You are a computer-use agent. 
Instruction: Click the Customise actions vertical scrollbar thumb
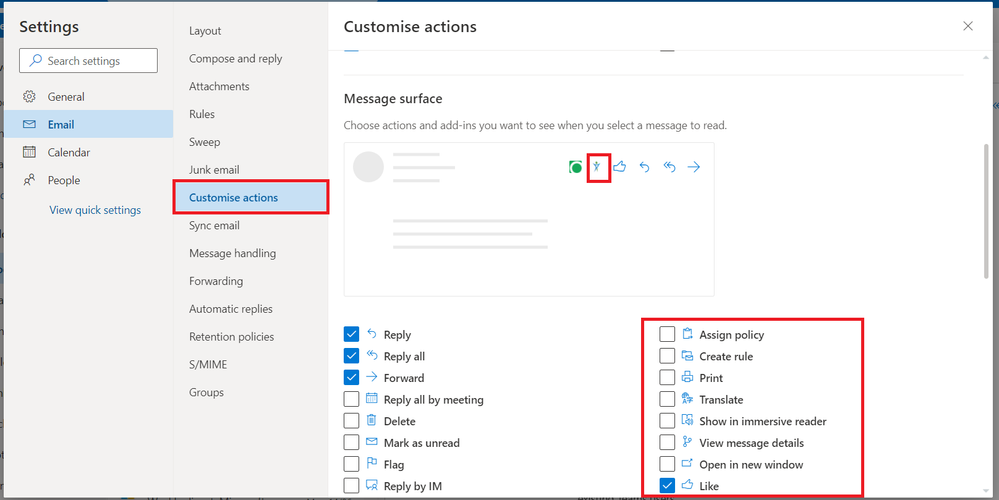point(986,210)
